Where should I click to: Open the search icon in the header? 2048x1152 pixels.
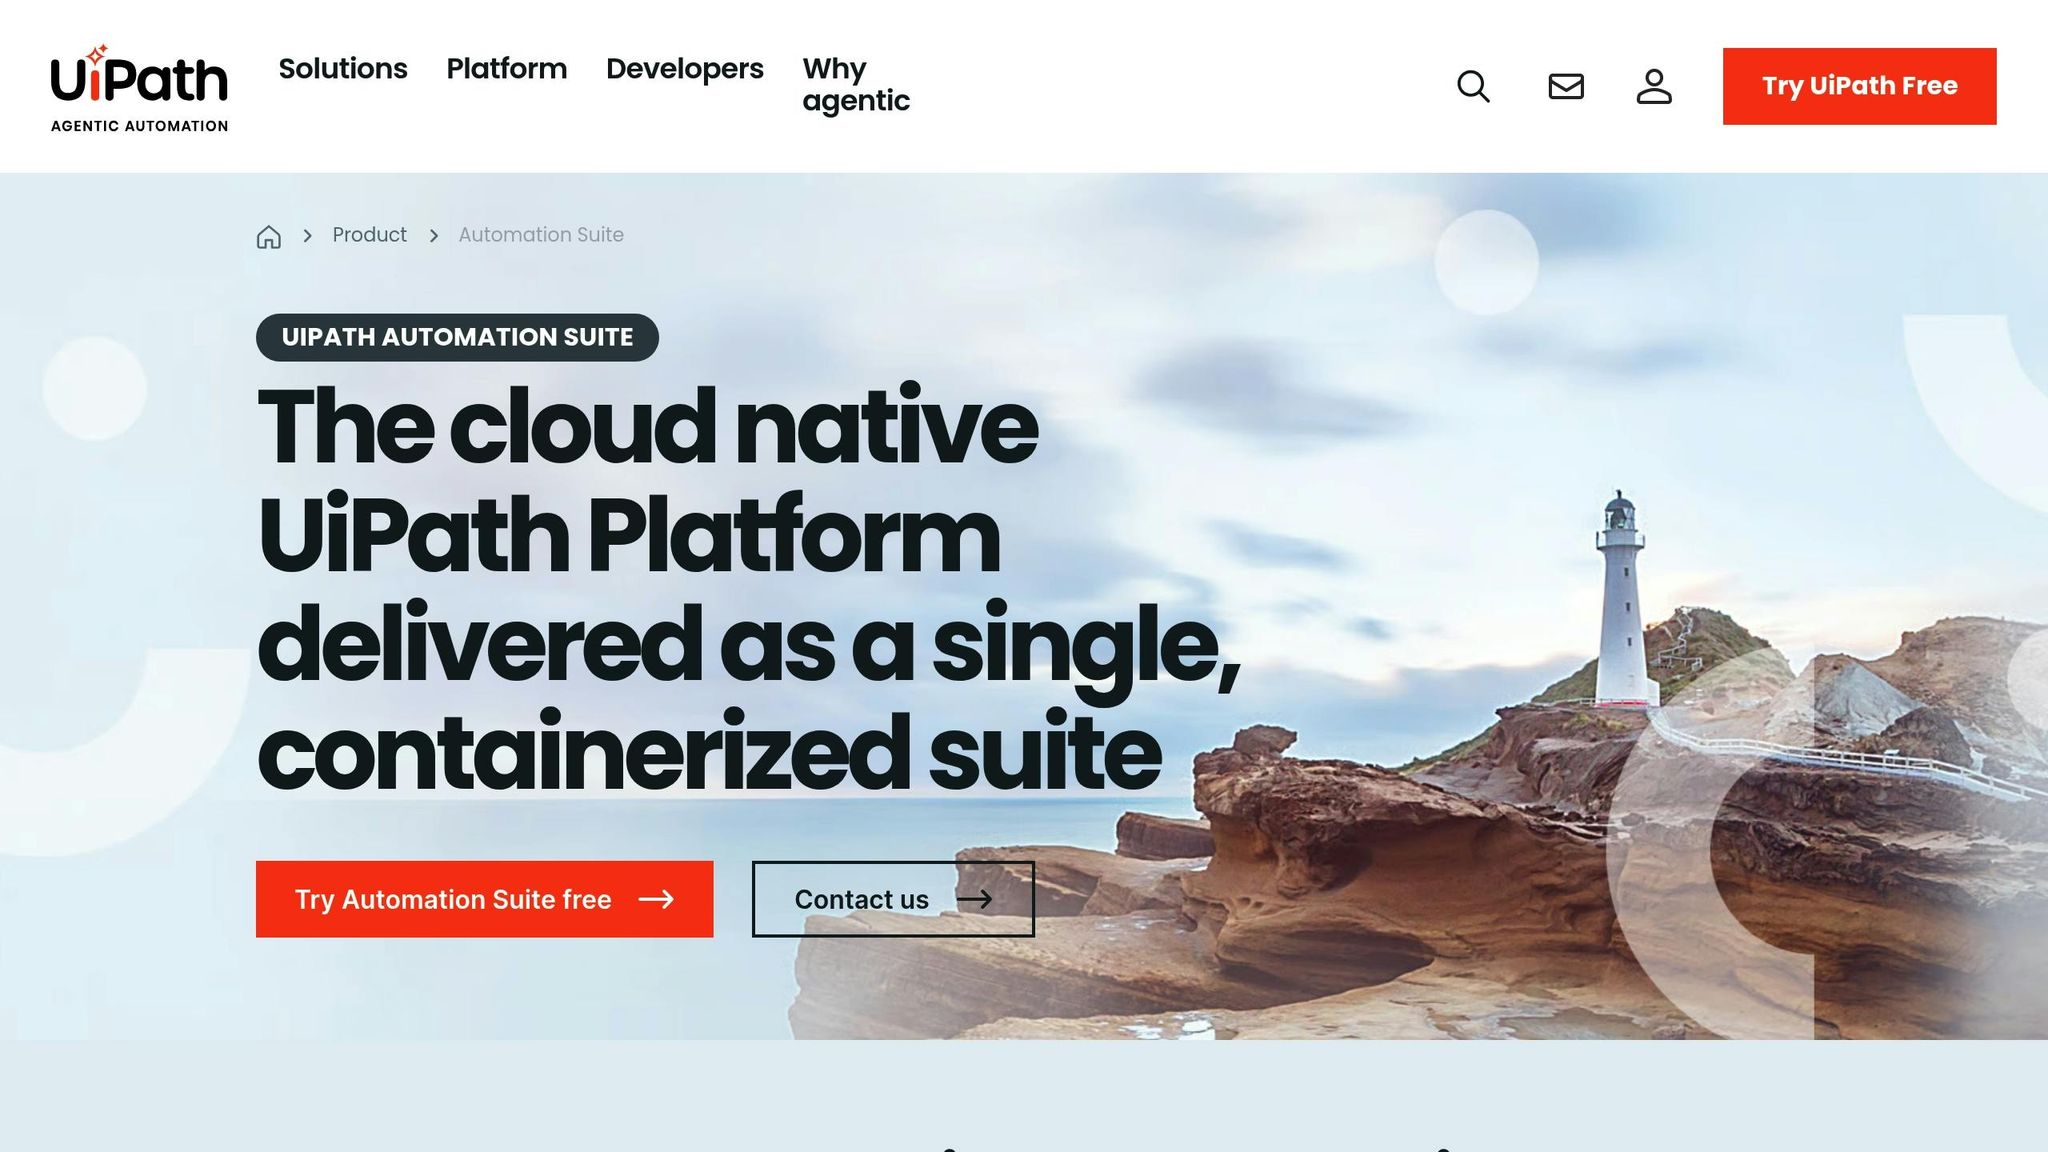(x=1473, y=87)
